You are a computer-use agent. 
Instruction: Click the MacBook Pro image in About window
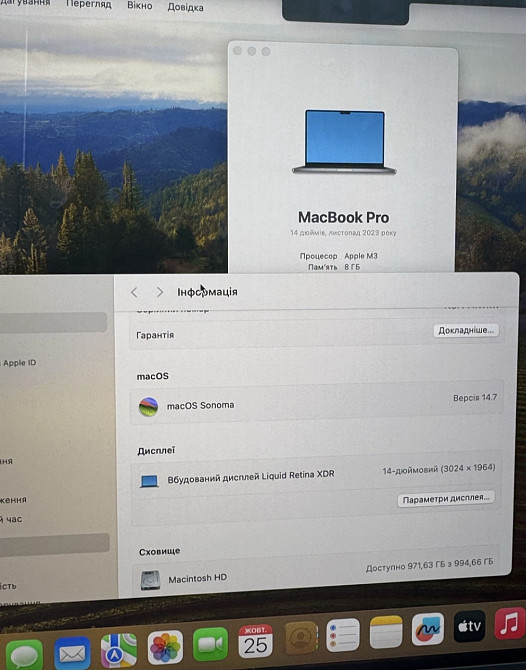coord(344,142)
